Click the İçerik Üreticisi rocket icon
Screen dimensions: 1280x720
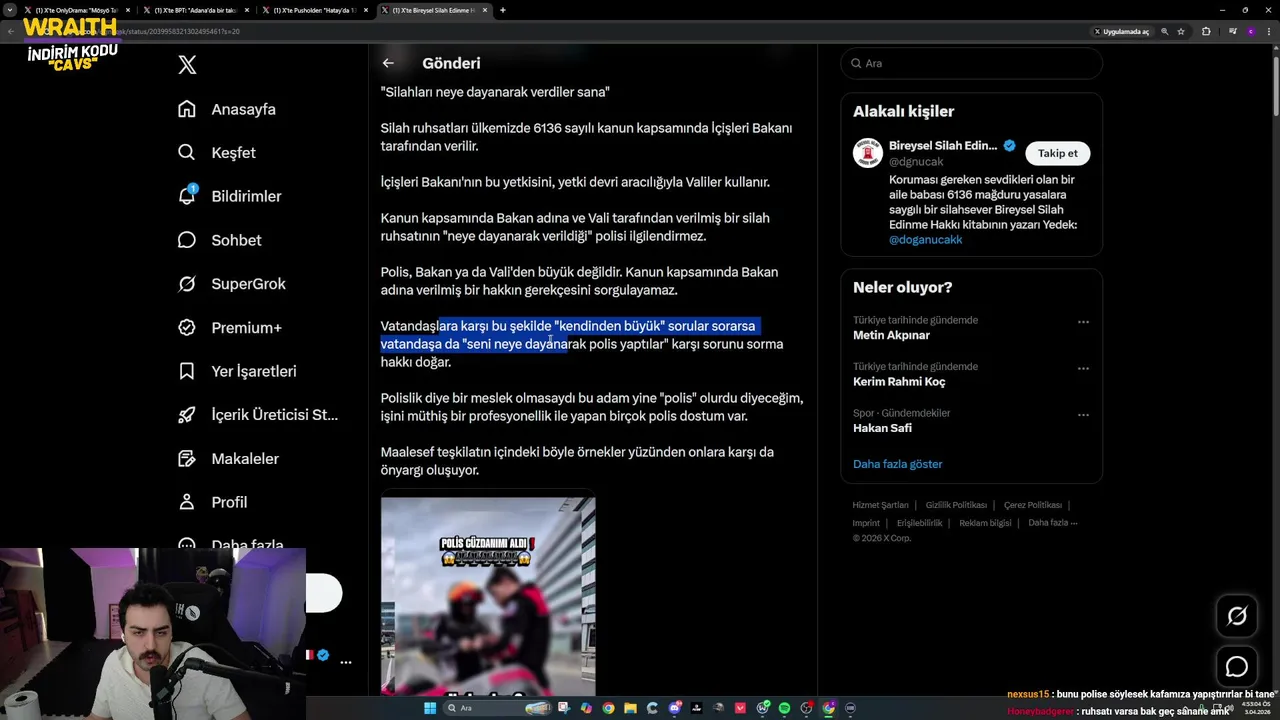click(187, 415)
